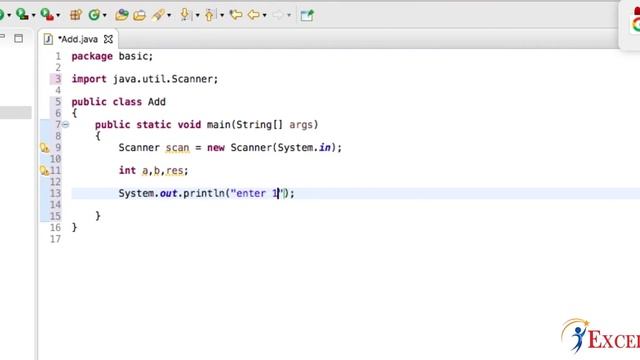Click the warning quick-fix icon on line 9
640x360 pixels.
coord(44,148)
